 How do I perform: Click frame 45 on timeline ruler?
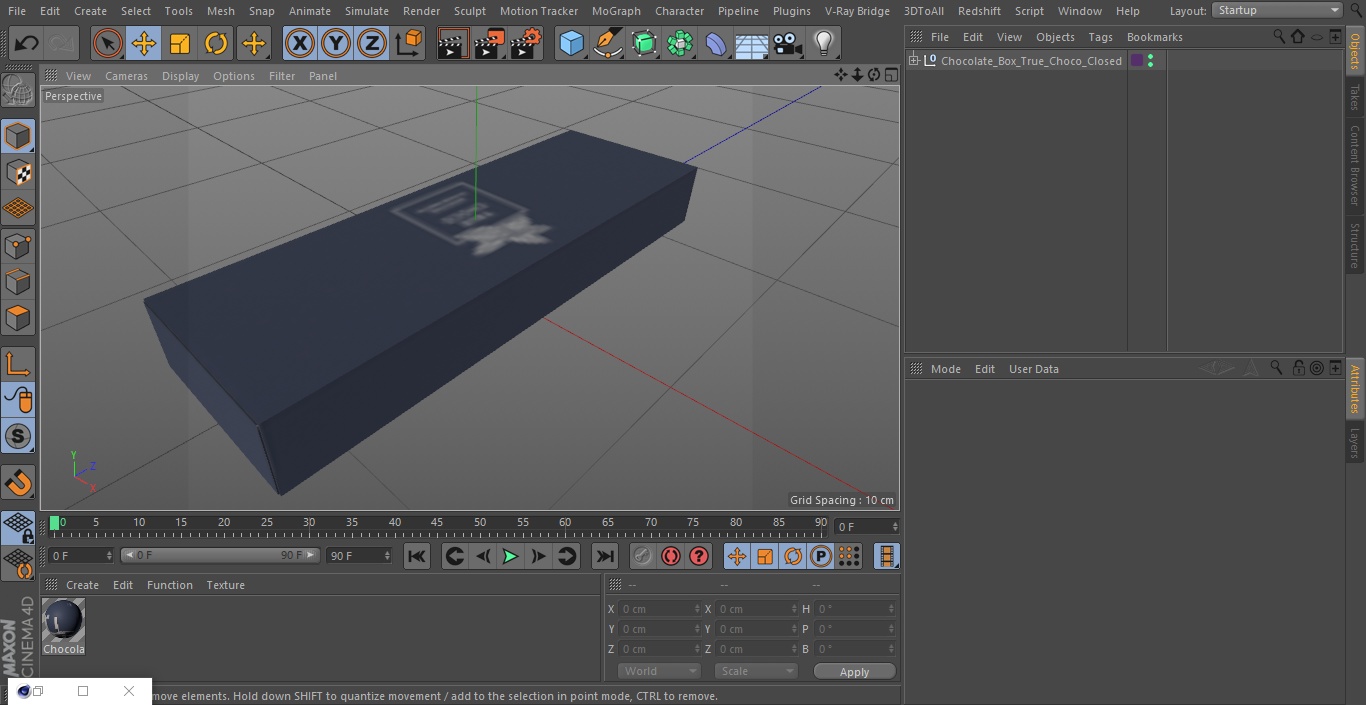tap(437, 522)
